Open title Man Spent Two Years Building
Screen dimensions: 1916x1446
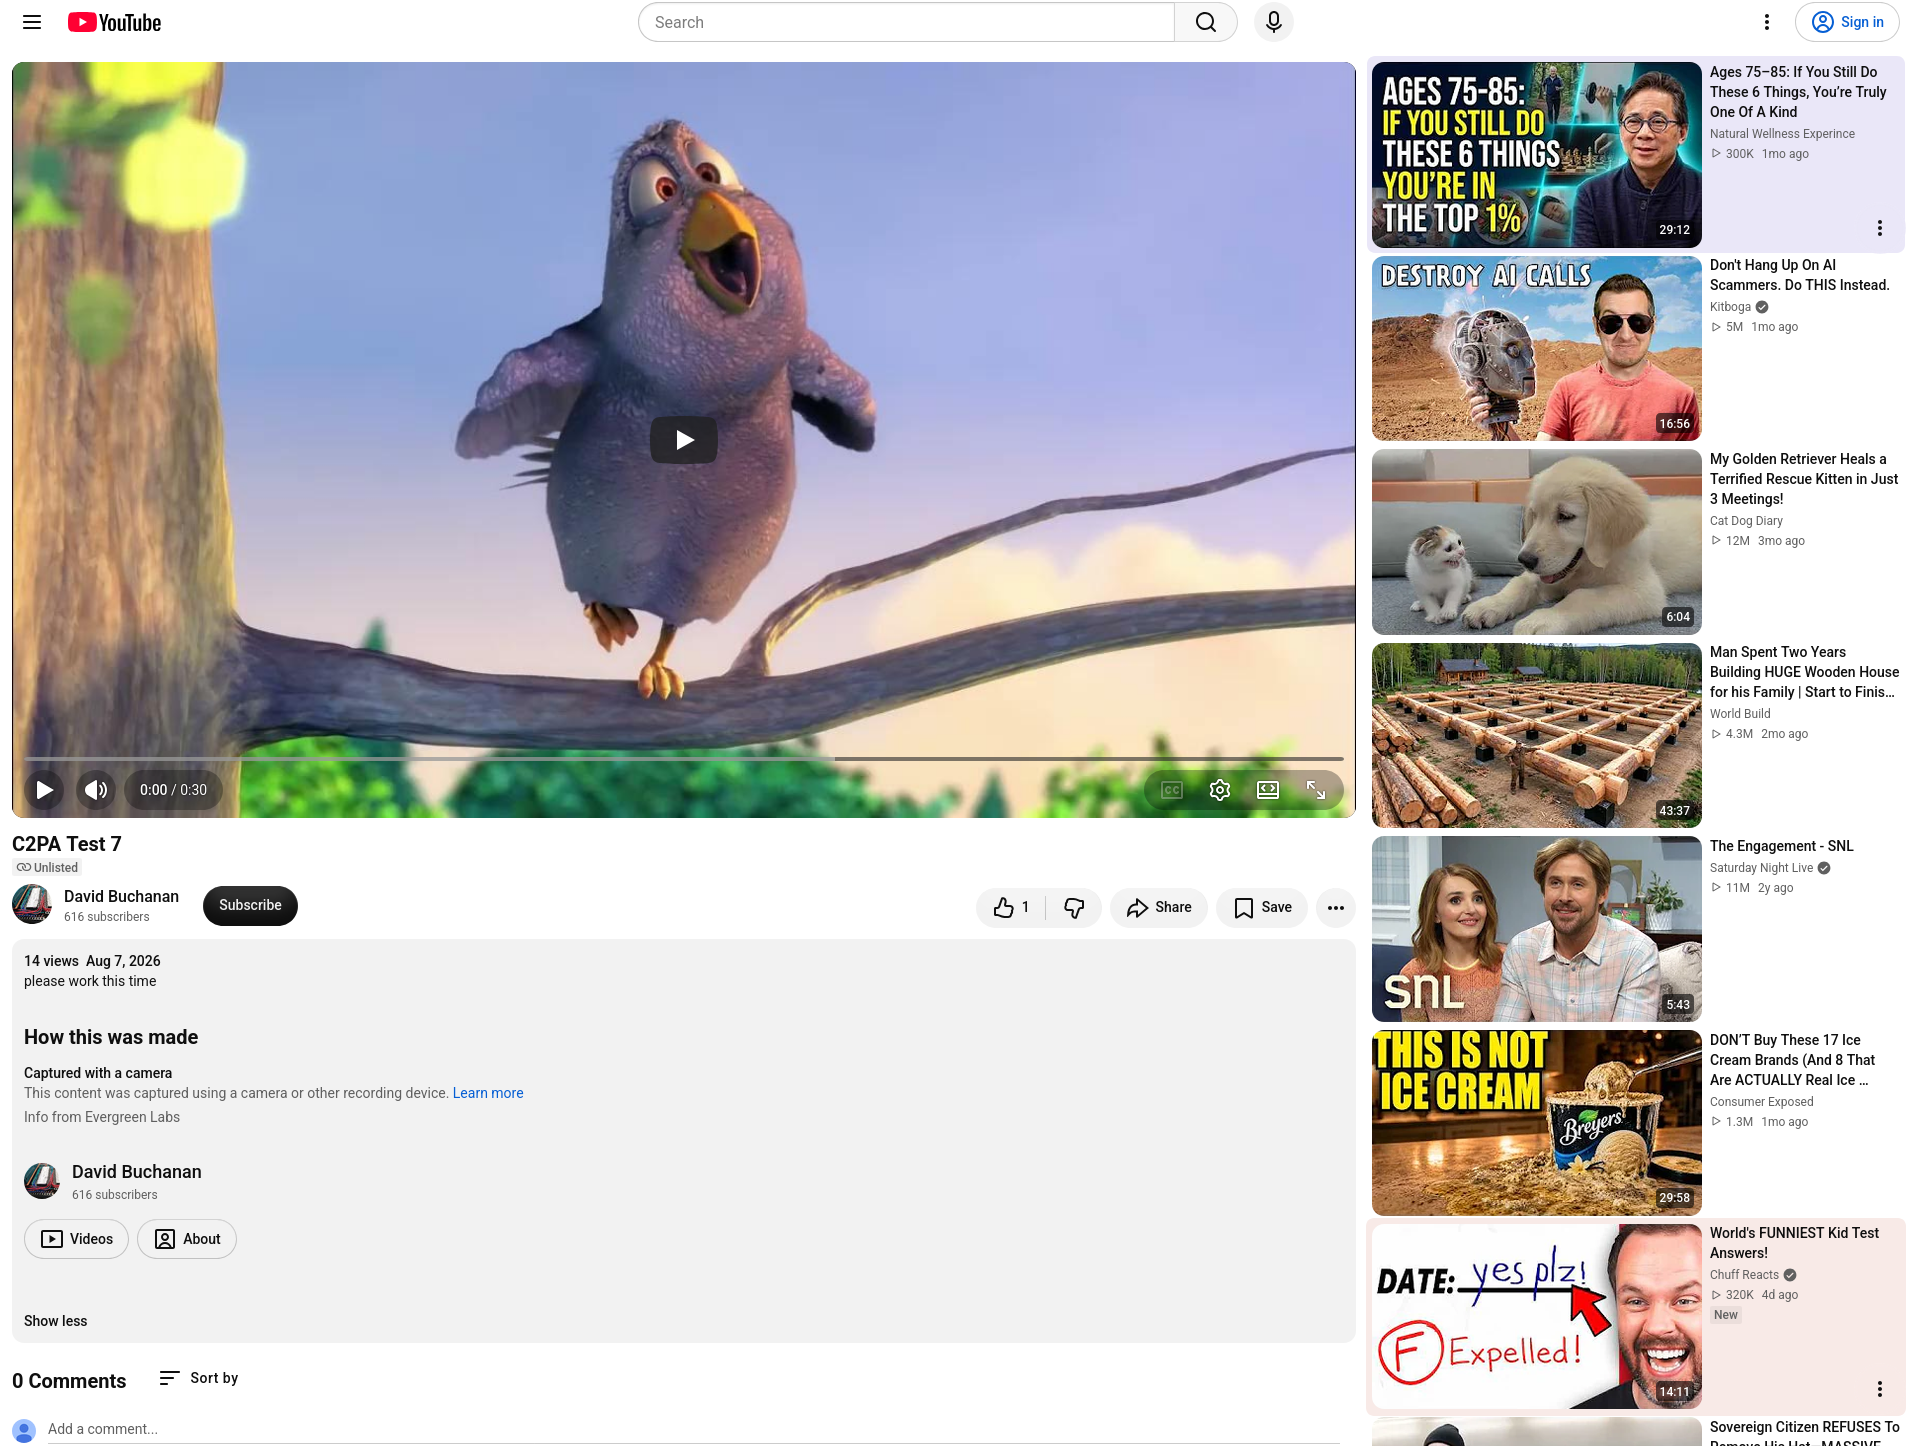coord(1804,672)
